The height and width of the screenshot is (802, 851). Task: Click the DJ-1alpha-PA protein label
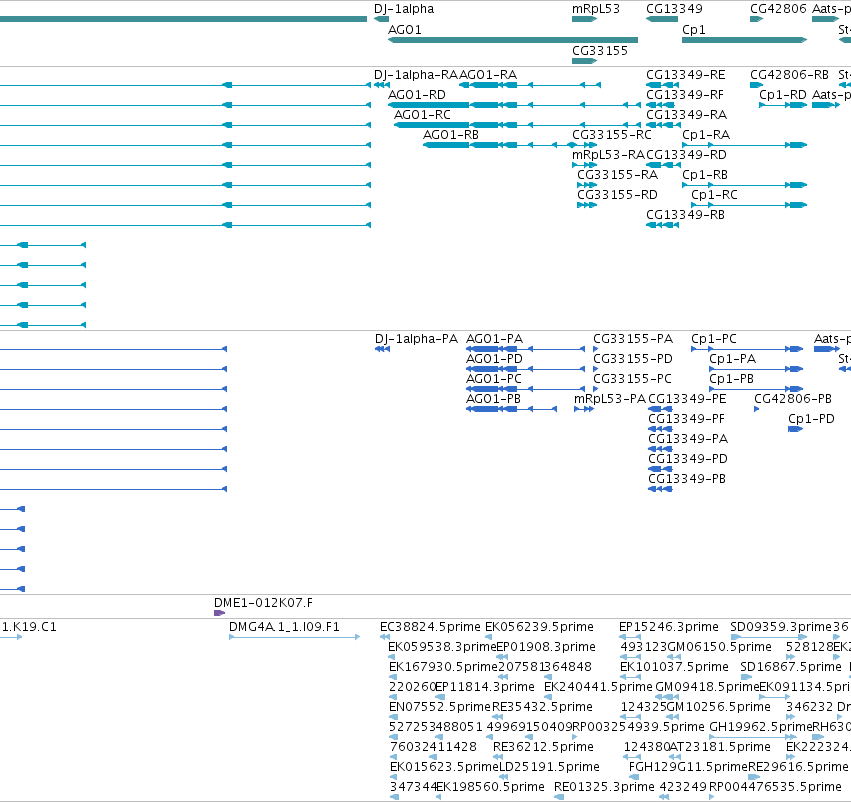click(x=416, y=339)
